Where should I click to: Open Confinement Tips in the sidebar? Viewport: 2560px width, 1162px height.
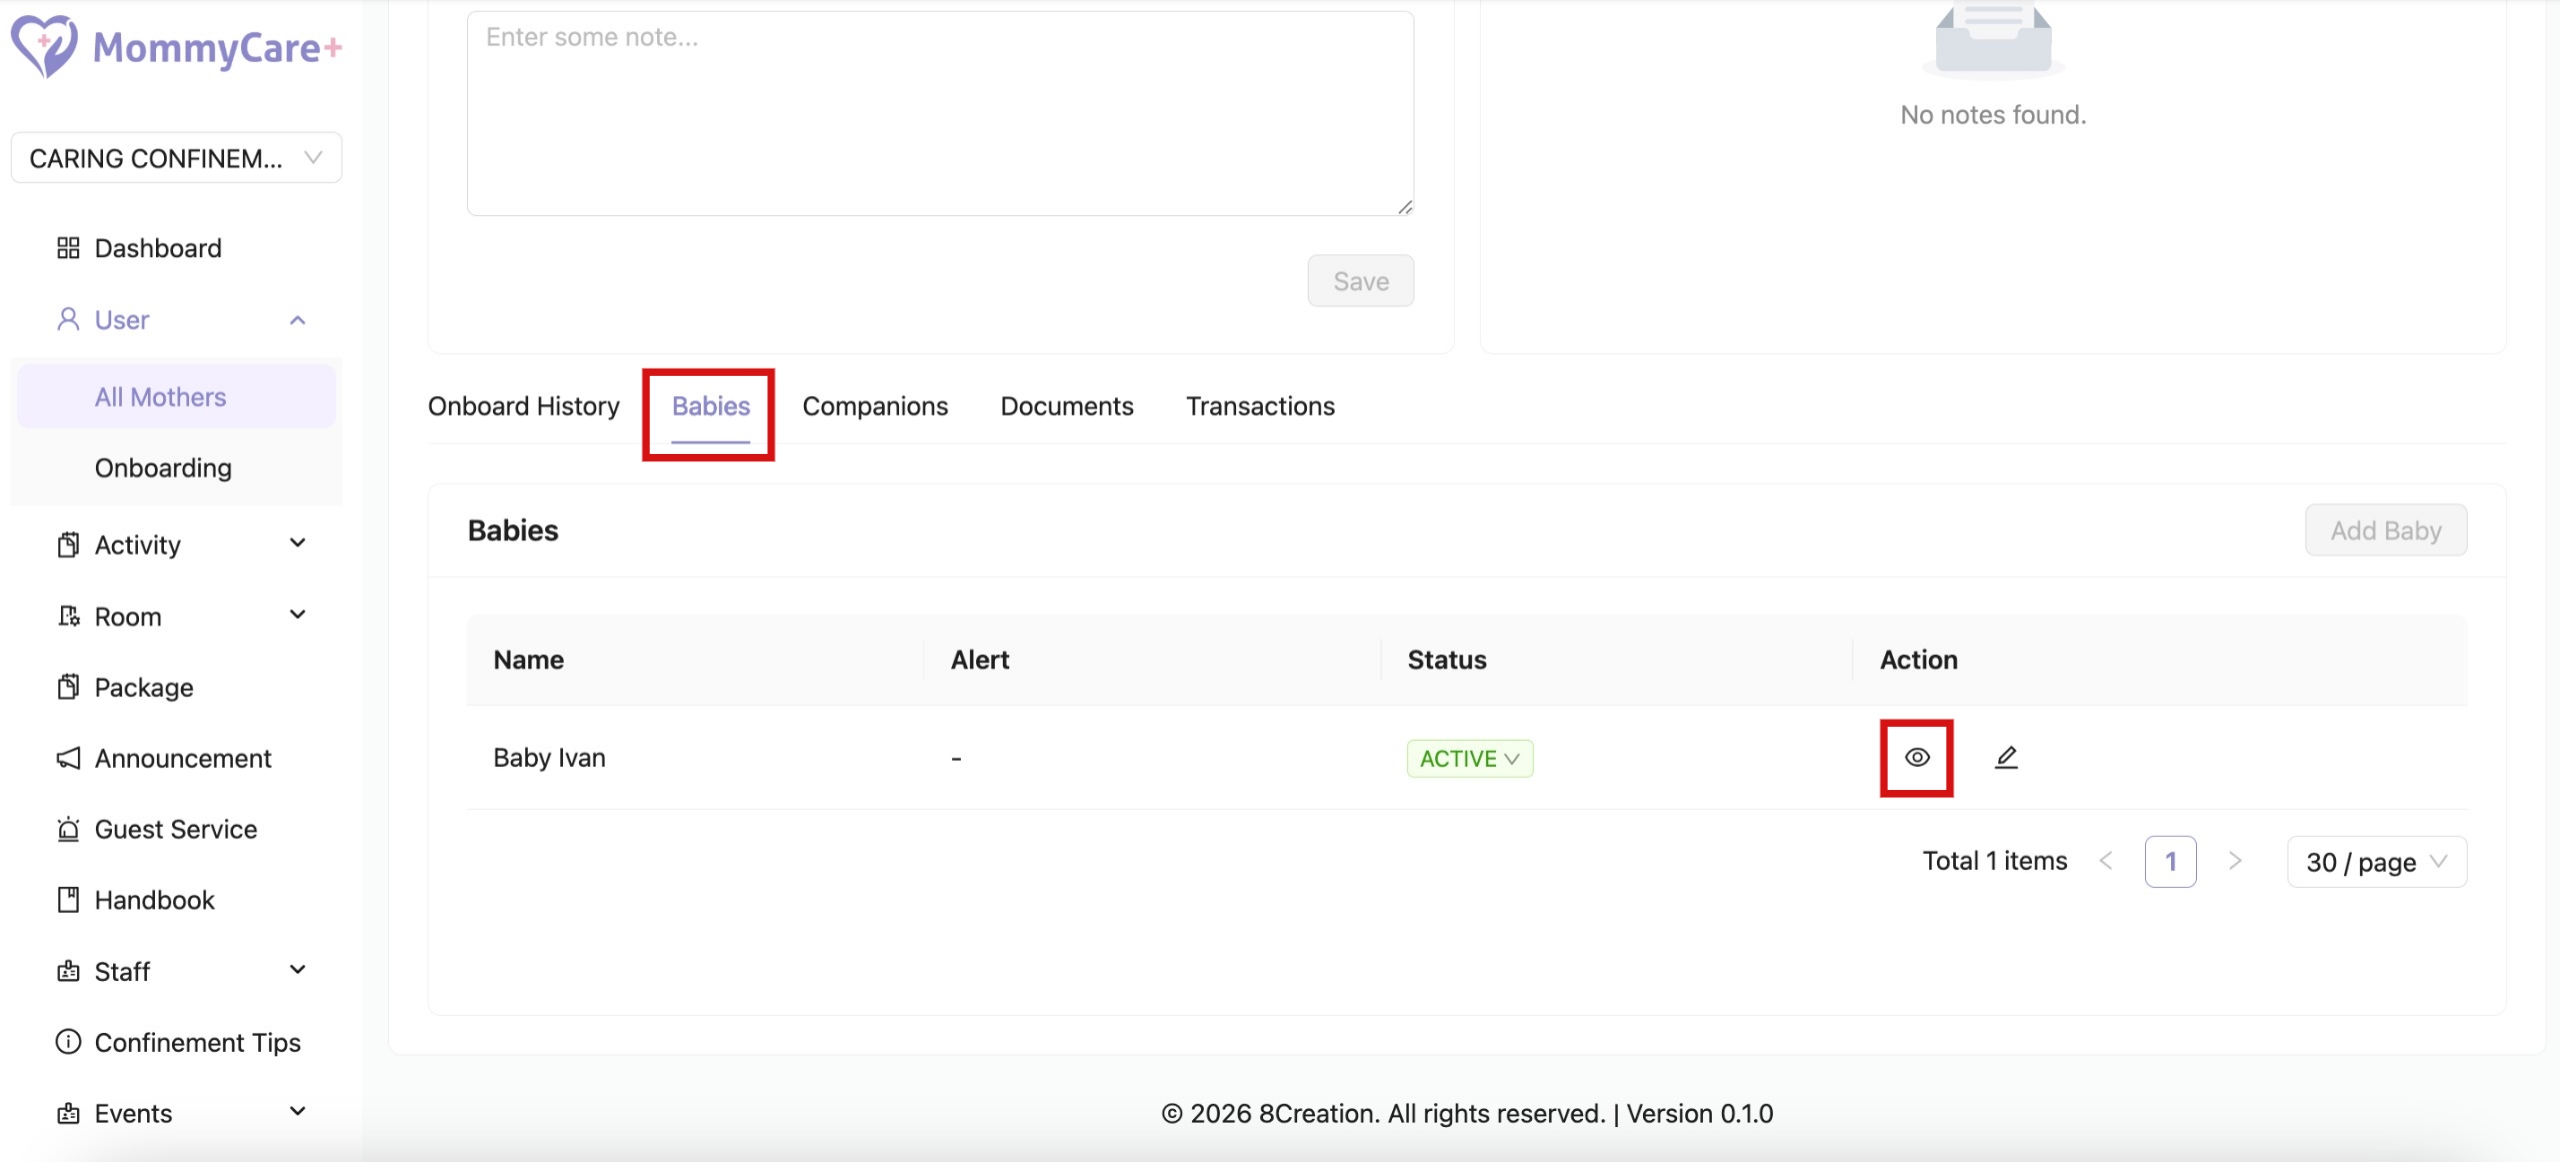[x=197, y=1042]
